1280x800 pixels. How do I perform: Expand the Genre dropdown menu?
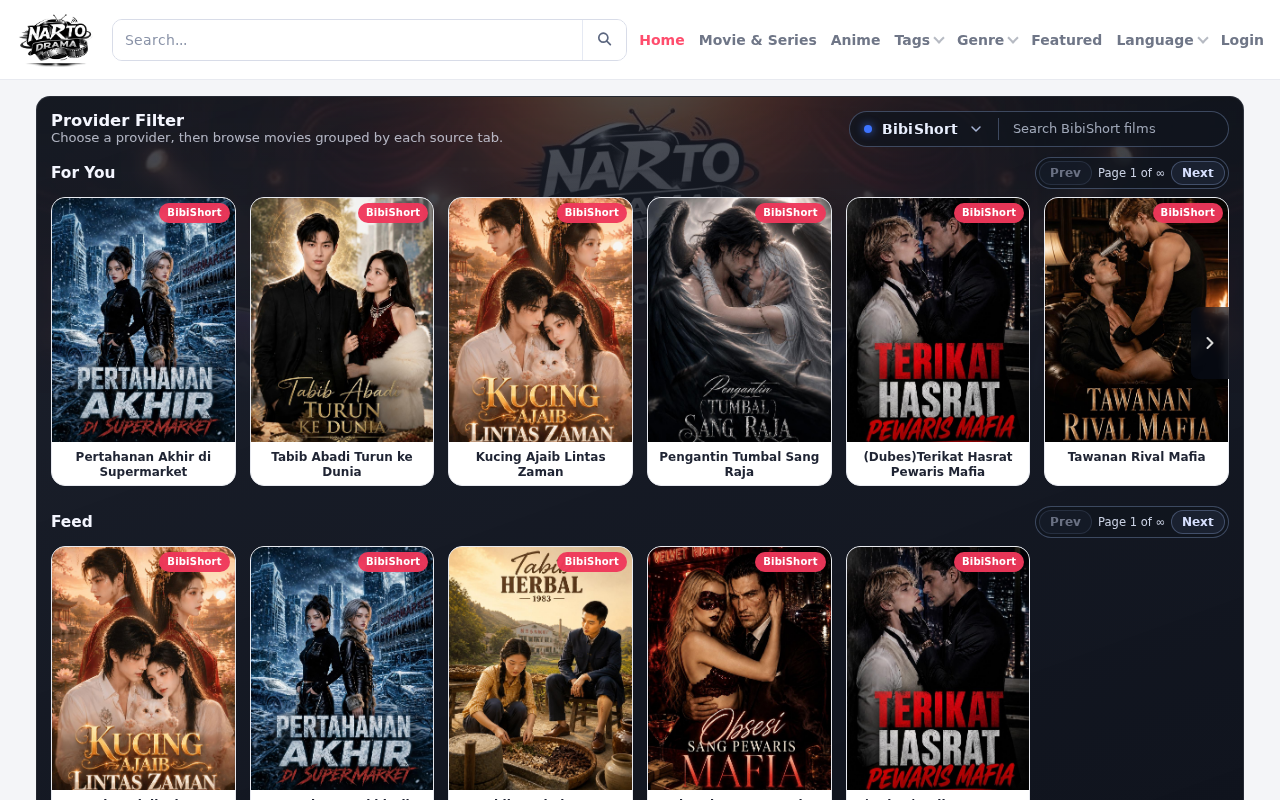987,40
